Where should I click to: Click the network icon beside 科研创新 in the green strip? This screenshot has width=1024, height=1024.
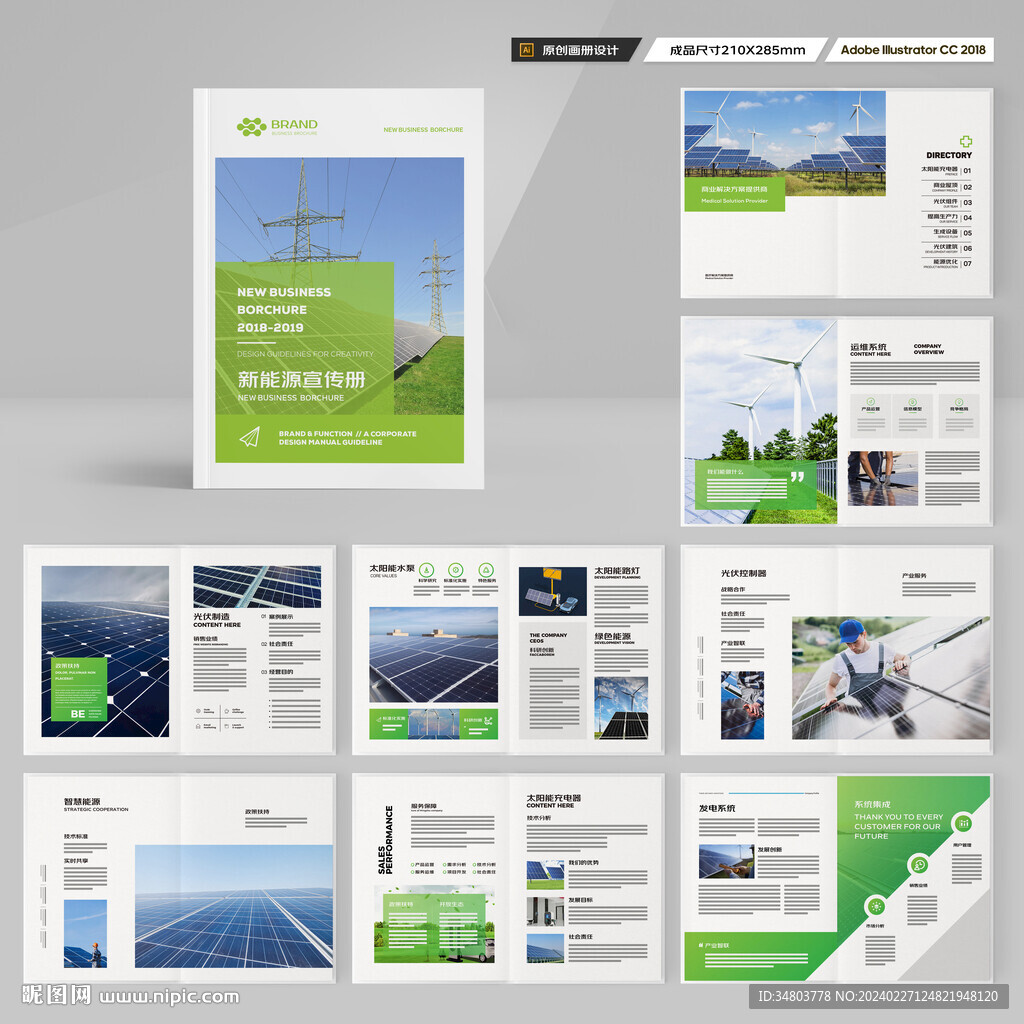point(488,721)
